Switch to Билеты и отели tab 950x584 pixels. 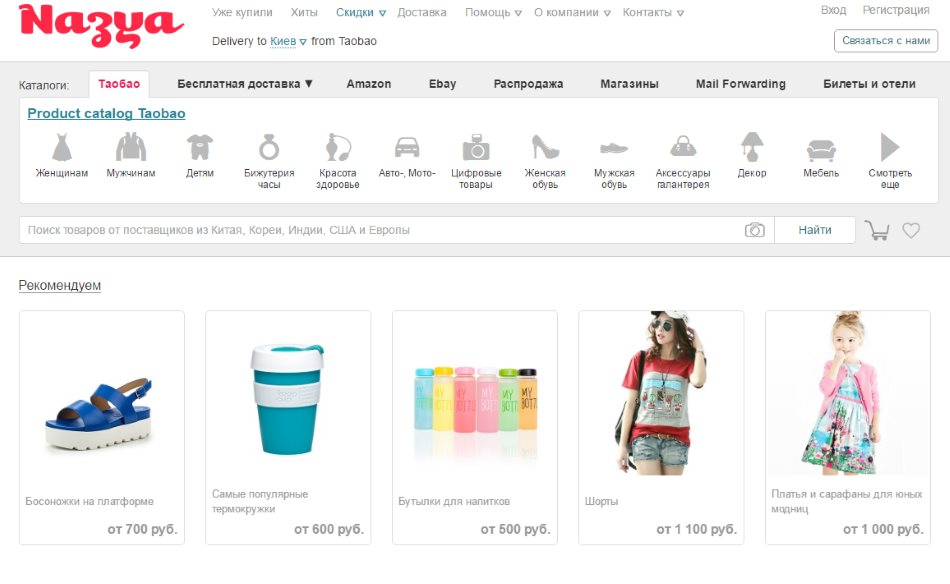click(869, 84)
